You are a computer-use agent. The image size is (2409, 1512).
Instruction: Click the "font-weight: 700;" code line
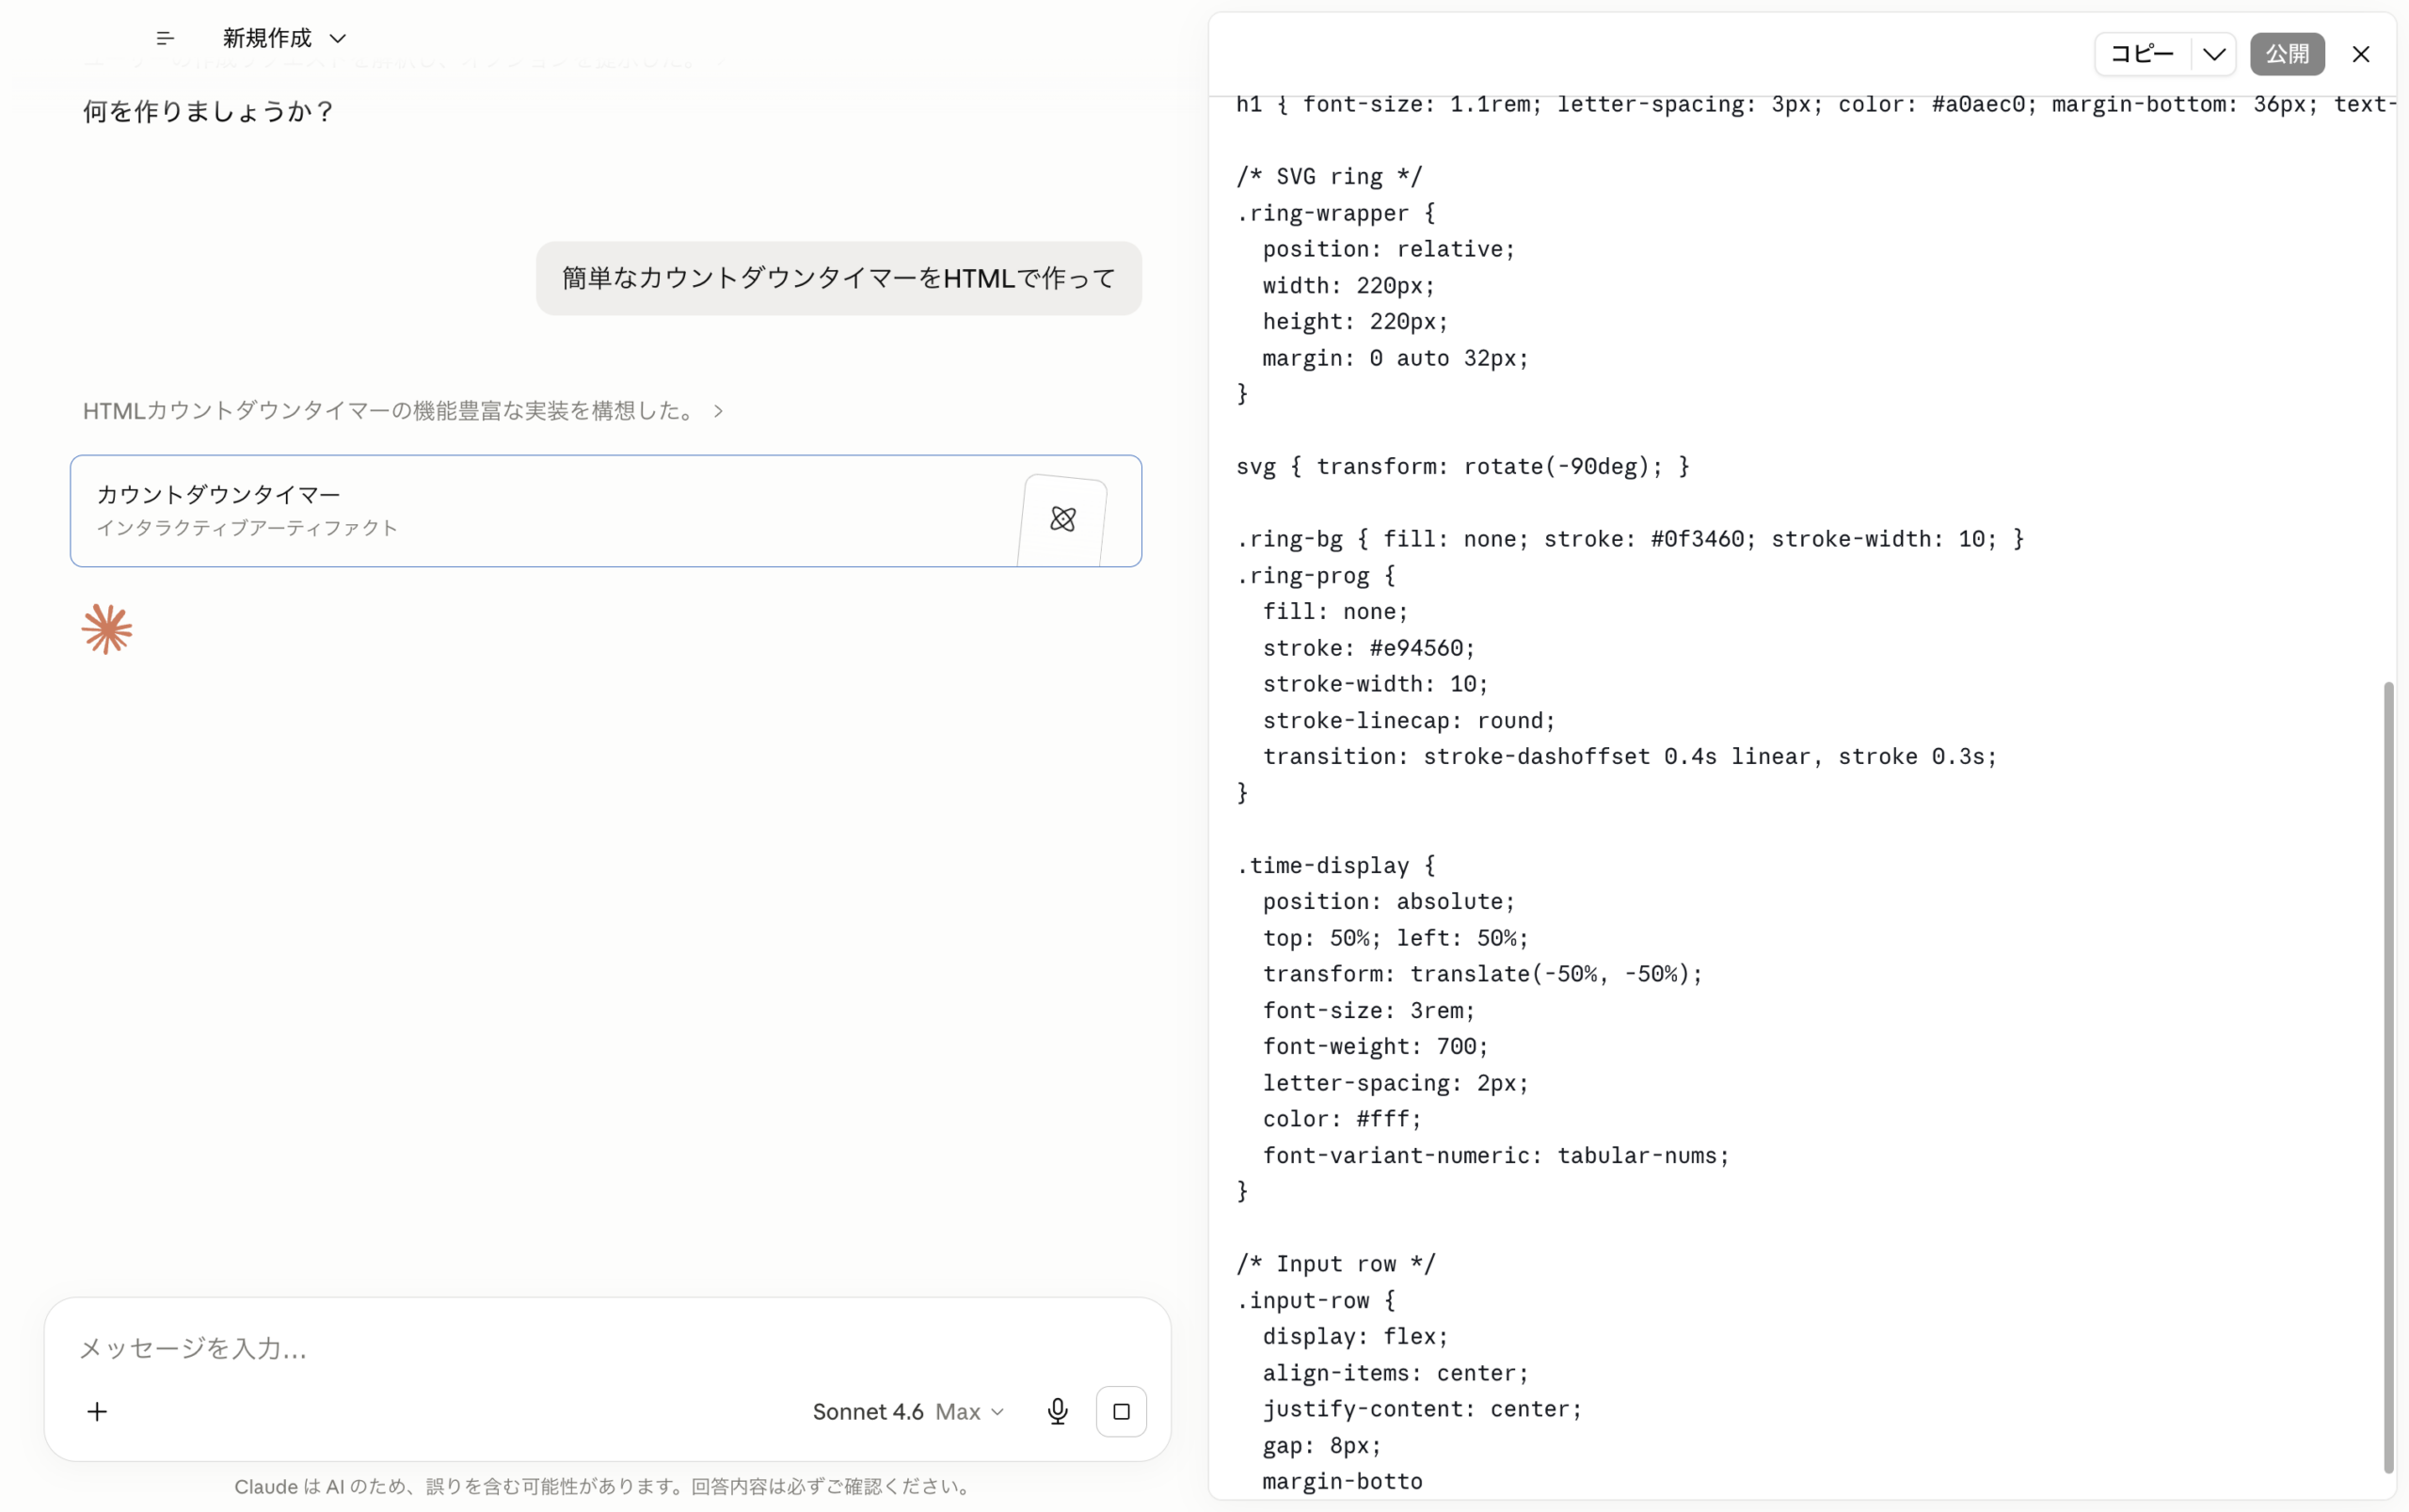coord(1375,1047)
